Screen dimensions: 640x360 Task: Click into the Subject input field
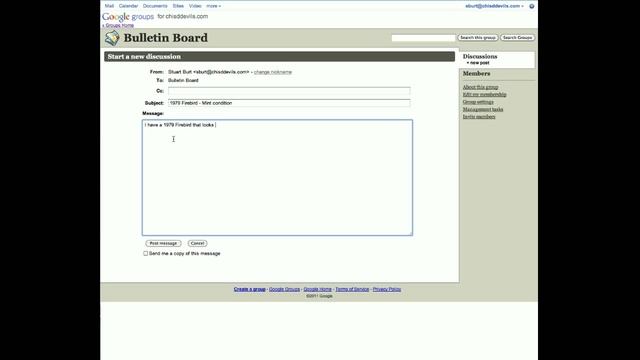tap(289, 103)
